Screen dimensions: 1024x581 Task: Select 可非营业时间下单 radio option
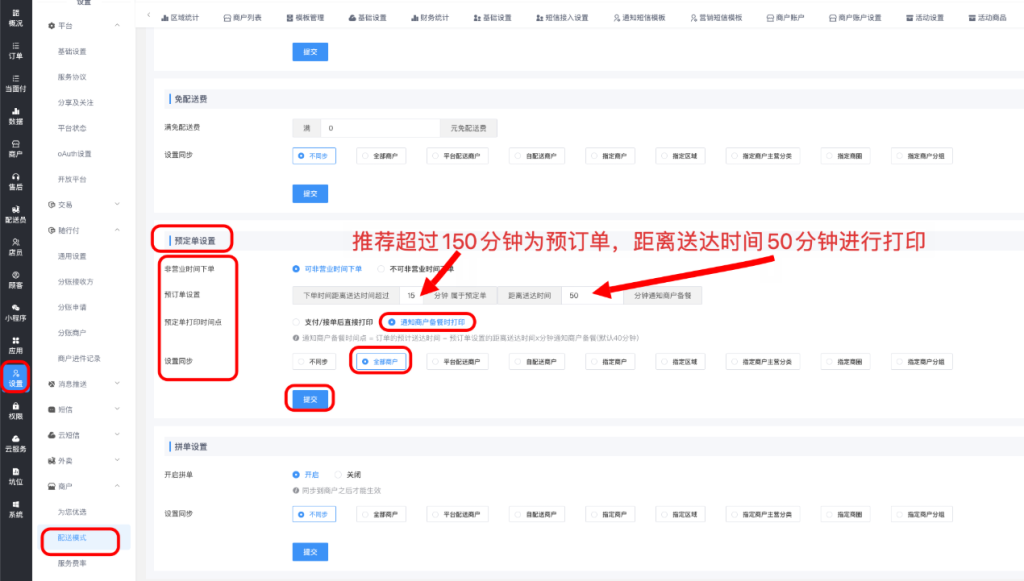tap(296, 268)
